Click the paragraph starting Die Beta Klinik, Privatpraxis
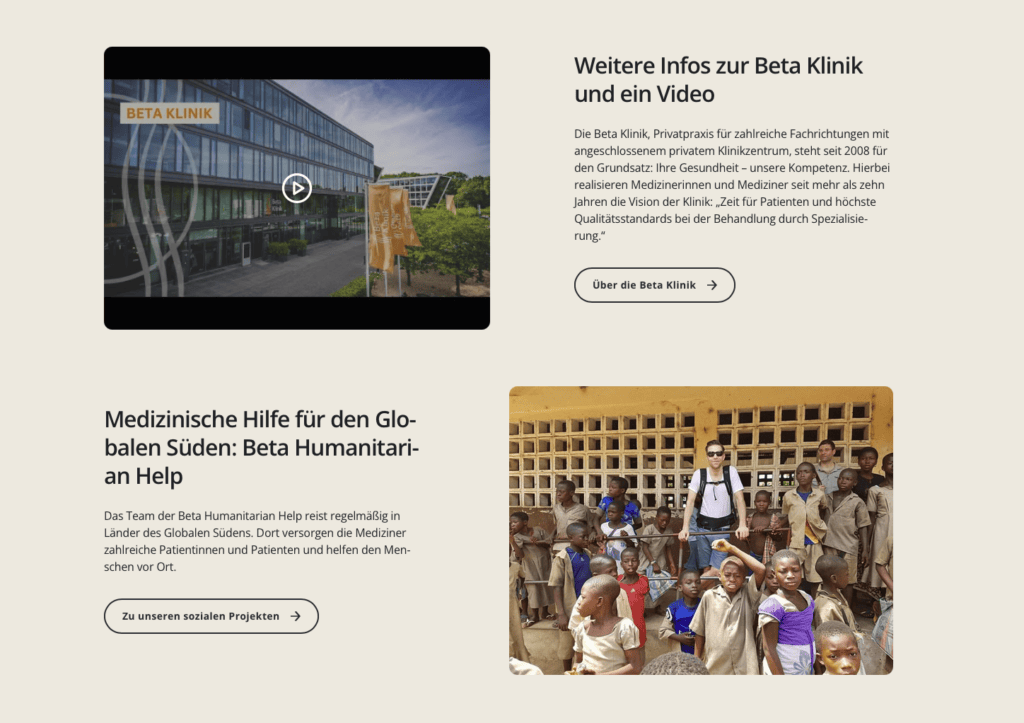Screen dimensions: 1024x723 pos(732,185)
